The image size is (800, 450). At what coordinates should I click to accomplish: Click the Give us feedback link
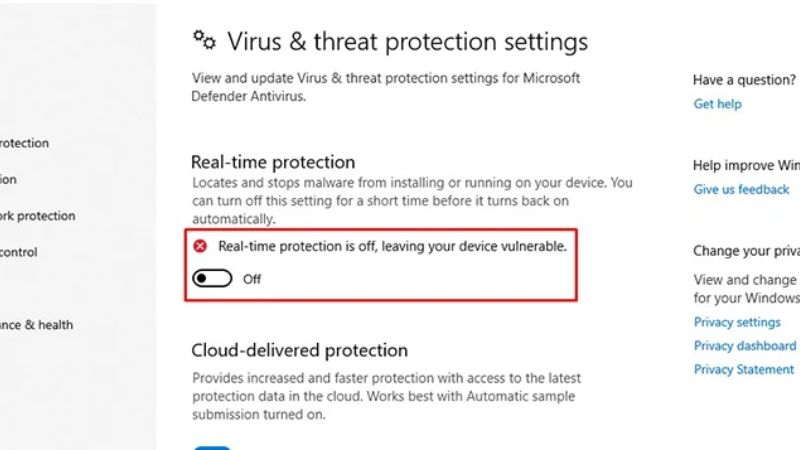(x=741, y=189)
